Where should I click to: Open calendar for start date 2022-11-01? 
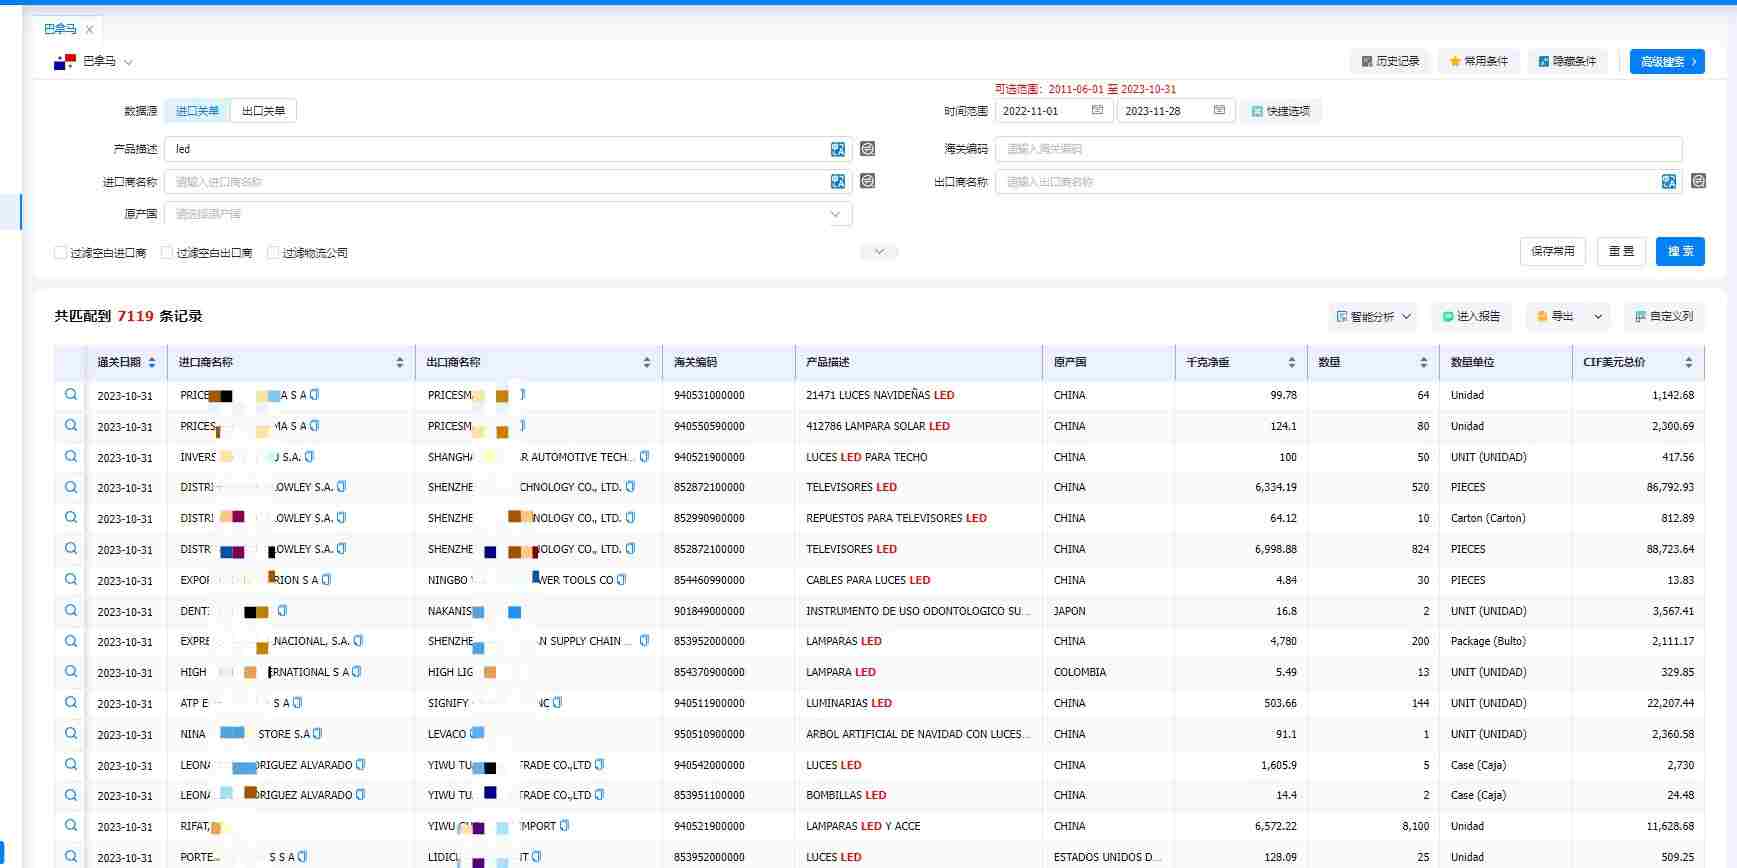[1097, 110]
